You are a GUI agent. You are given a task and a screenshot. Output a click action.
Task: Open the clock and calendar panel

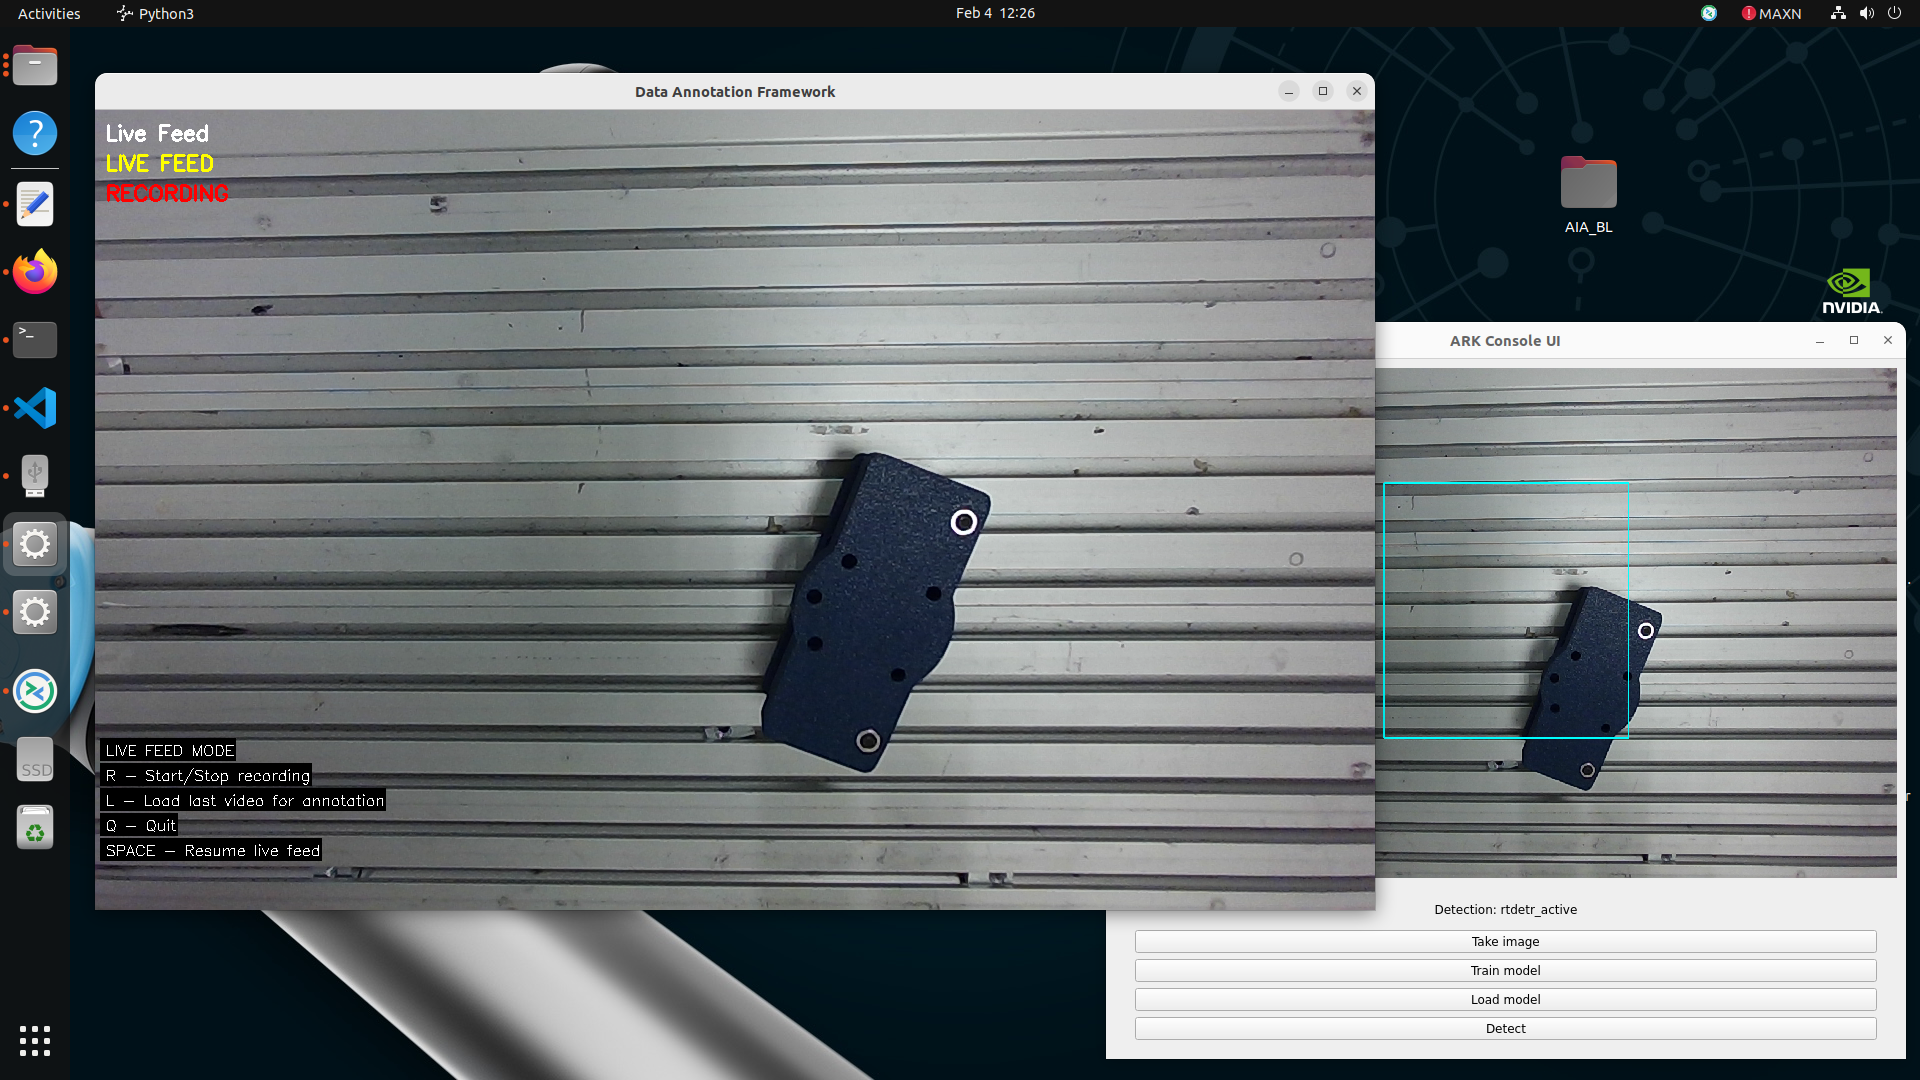[995, 13]
